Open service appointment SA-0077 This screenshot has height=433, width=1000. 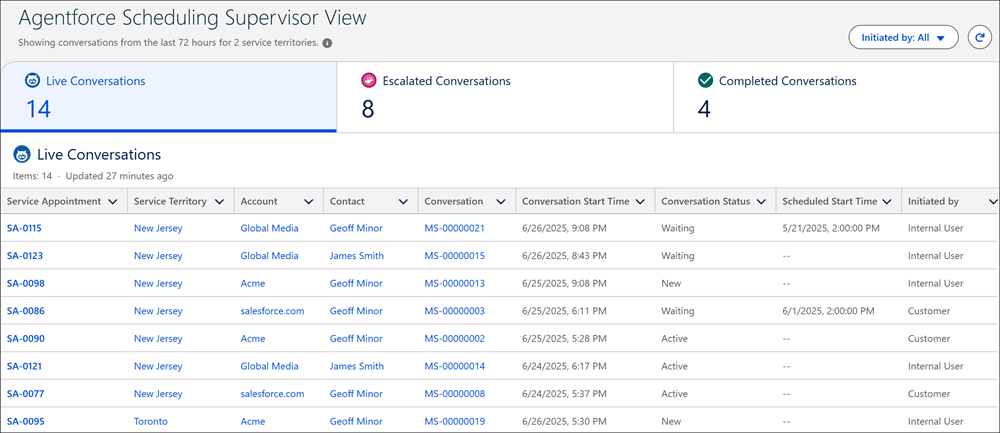(x=26, y=394)
